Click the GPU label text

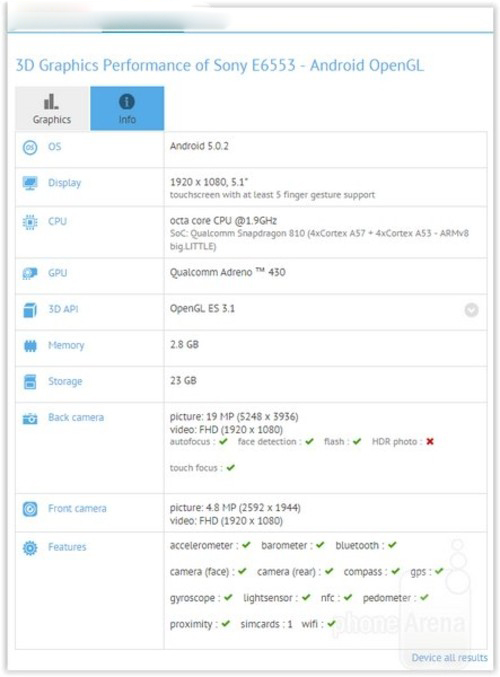pos(57,273)
